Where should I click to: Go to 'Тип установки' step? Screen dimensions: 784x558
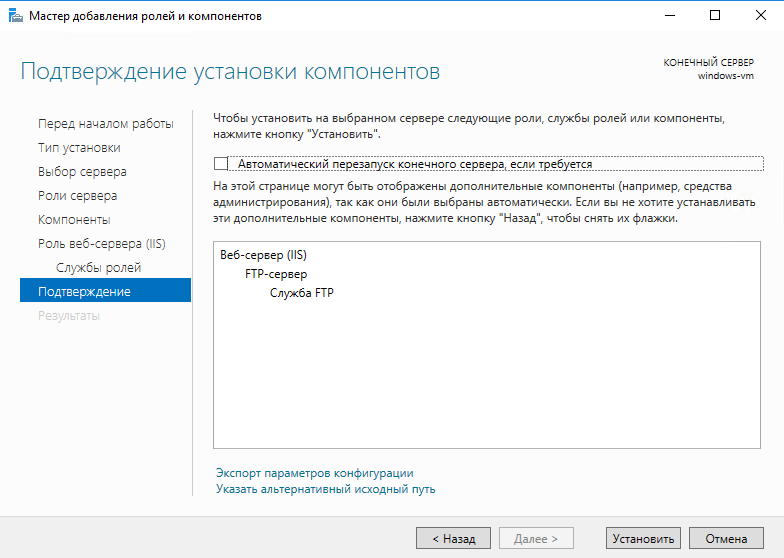(79, 148)
